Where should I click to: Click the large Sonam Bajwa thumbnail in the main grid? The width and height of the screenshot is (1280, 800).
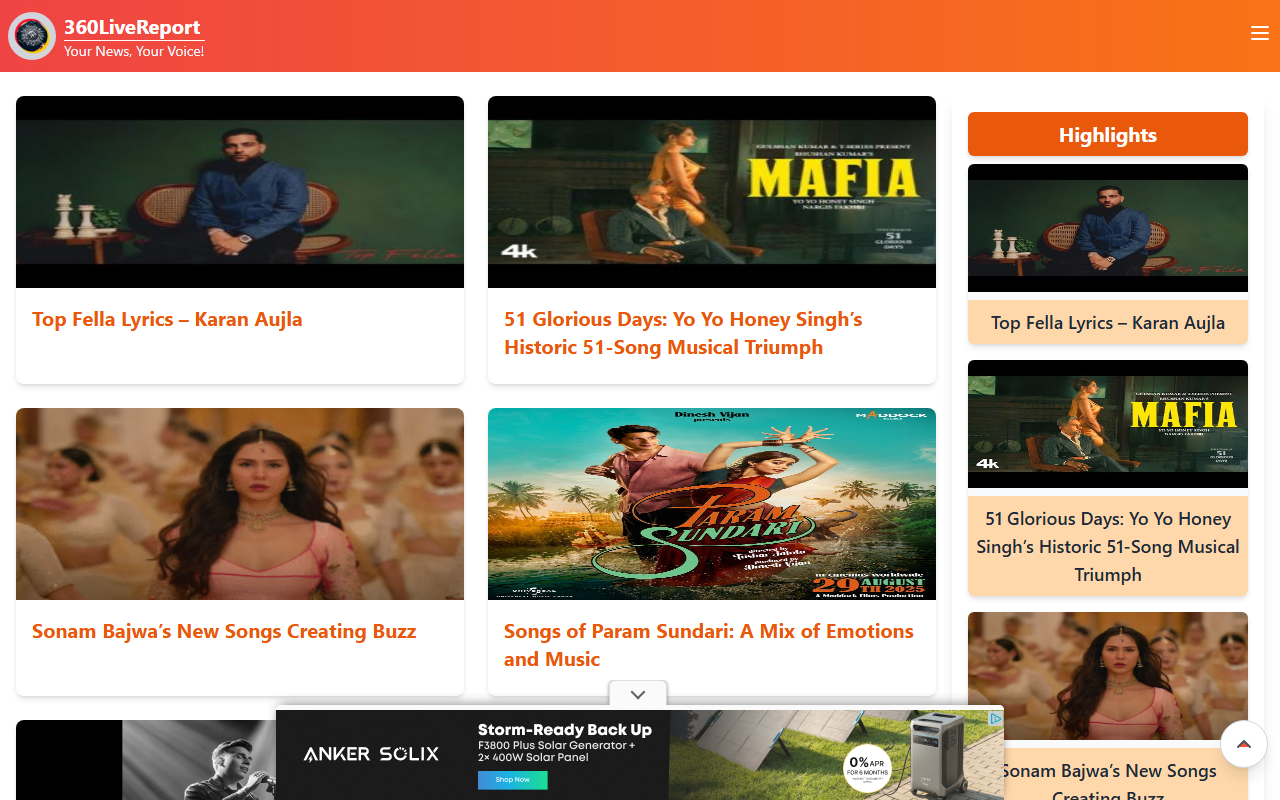click(240, 504)
